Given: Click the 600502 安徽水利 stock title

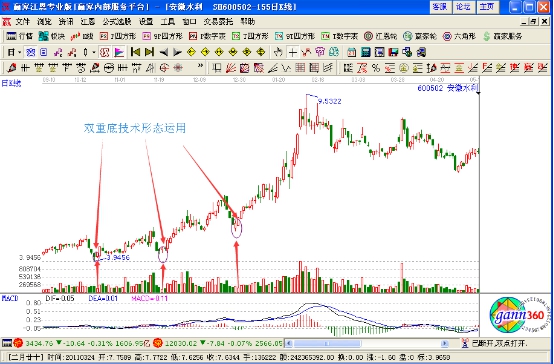Looking at the screenshot, I should pos(448,88).
